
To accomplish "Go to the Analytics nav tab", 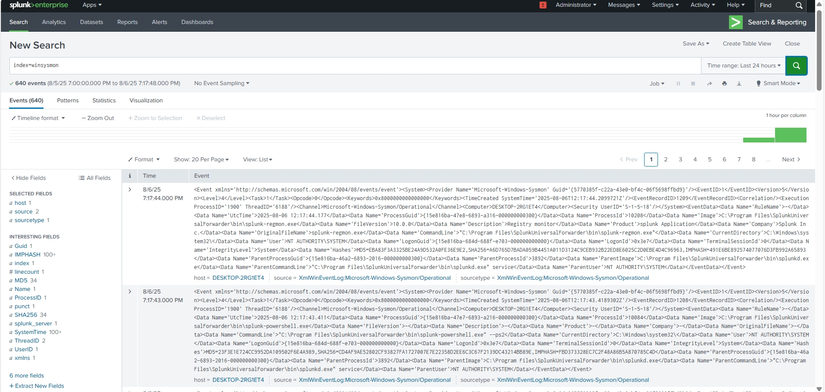I will tap(54, 23).
